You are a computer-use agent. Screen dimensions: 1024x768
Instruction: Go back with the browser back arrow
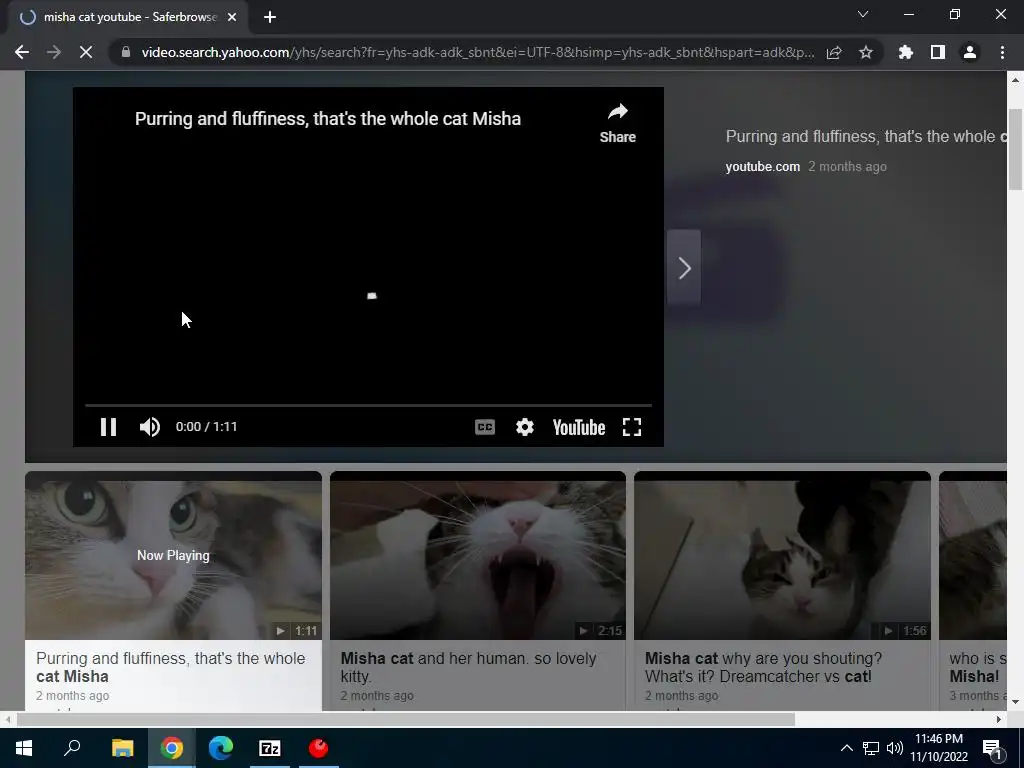(x=22, y=52)
